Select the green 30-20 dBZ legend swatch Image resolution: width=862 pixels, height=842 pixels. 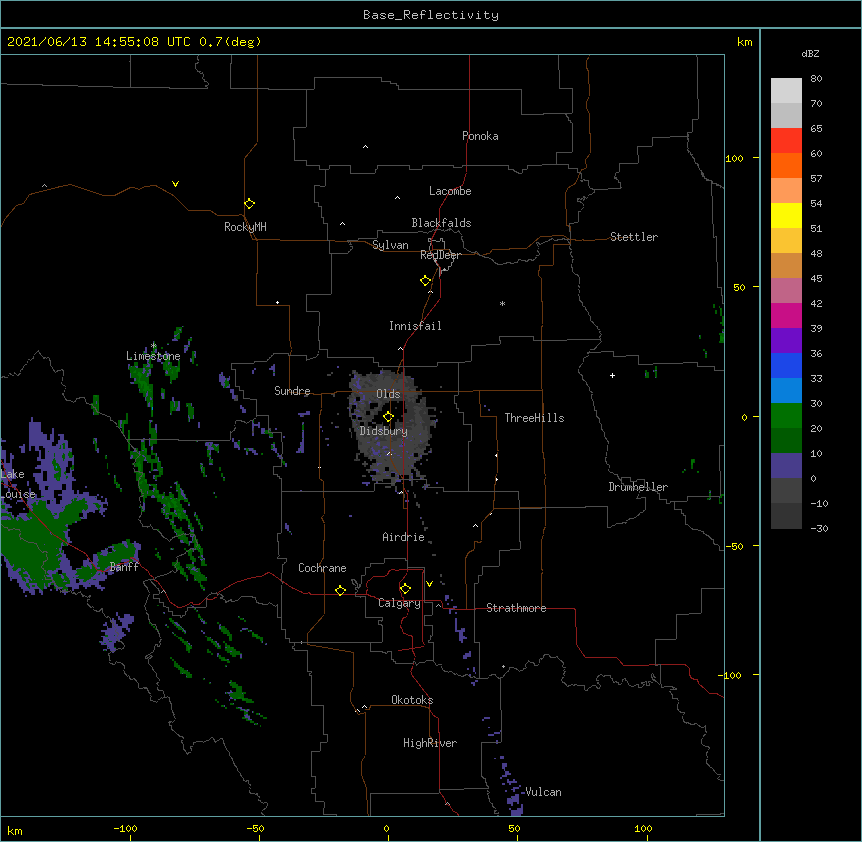[x=786, y=416]
